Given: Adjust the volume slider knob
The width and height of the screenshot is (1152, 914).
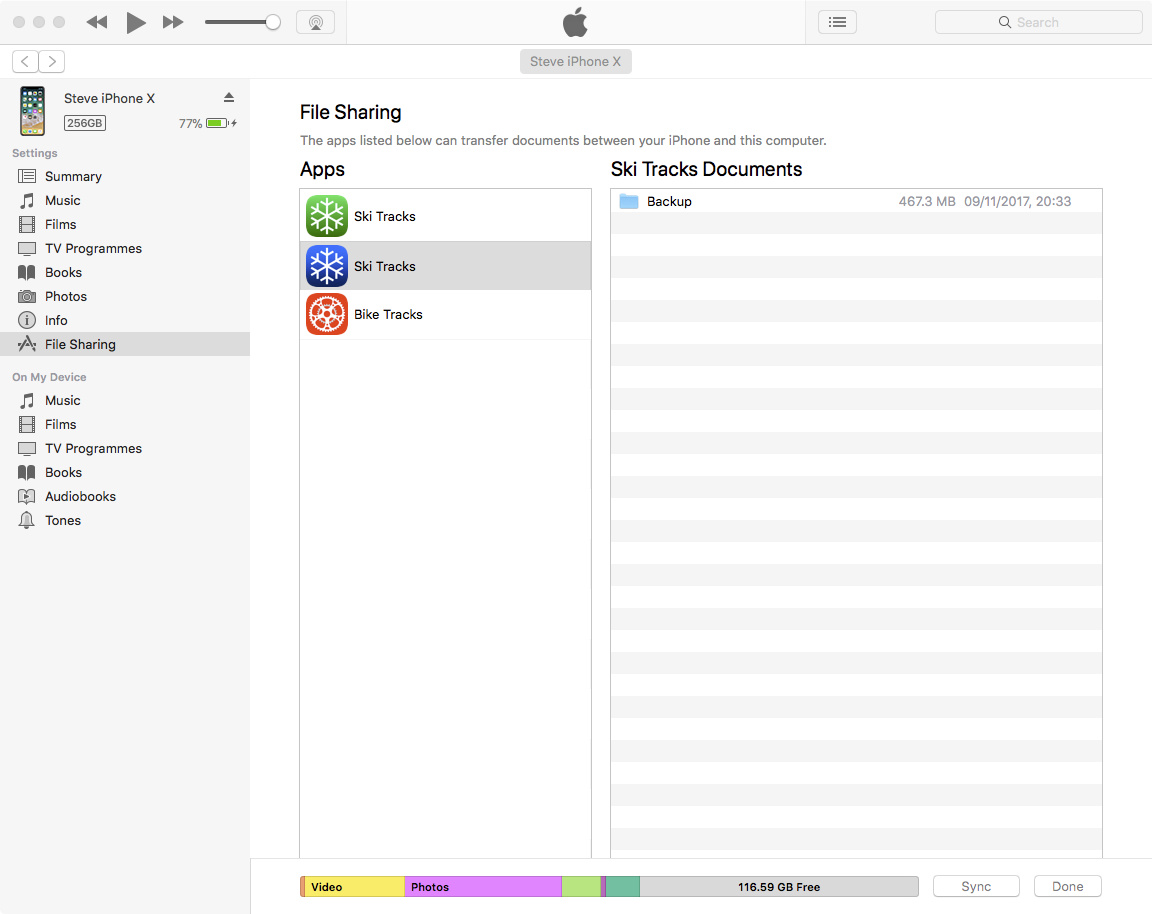Looking at the screenshot, I should (272, 22).
